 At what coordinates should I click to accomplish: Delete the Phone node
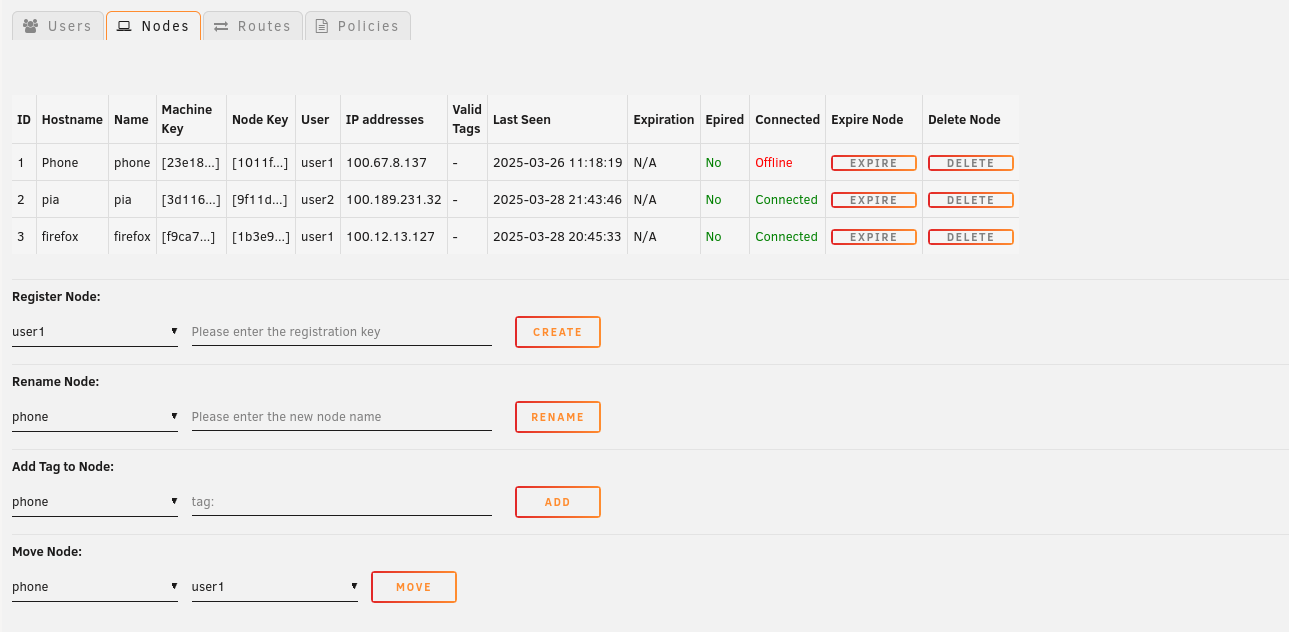pos(970,163)
